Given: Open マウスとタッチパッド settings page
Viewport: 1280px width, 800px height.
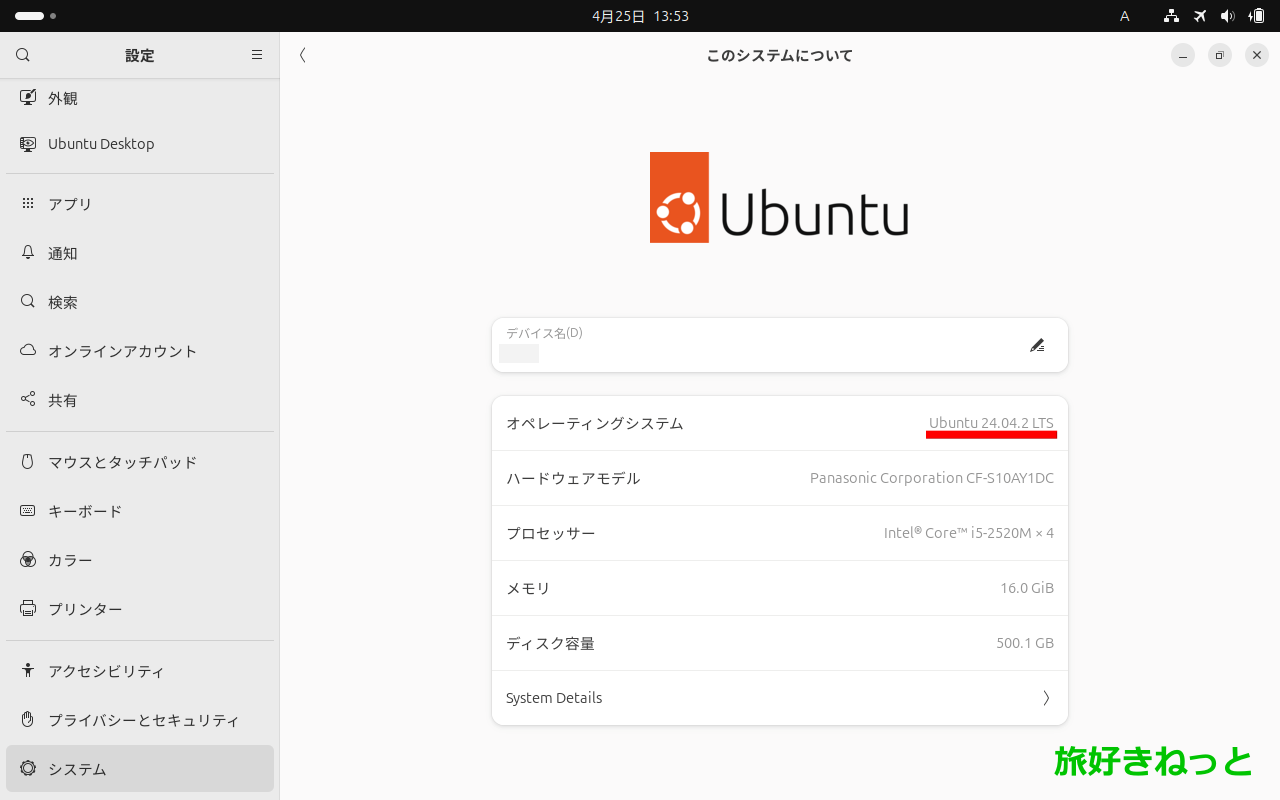Looking at the screenshot, I should tap(140, 462).
